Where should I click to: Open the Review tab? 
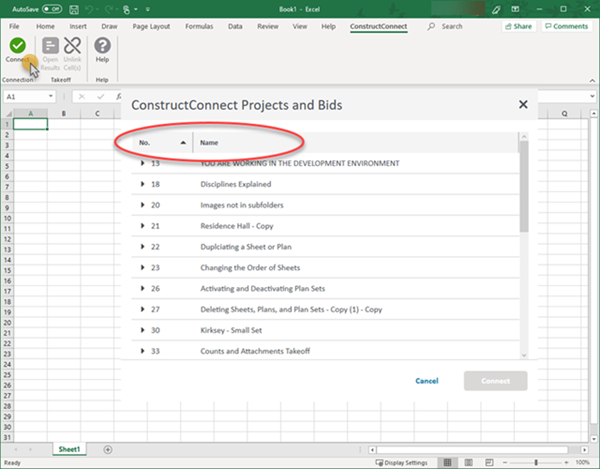click(268, 26)
